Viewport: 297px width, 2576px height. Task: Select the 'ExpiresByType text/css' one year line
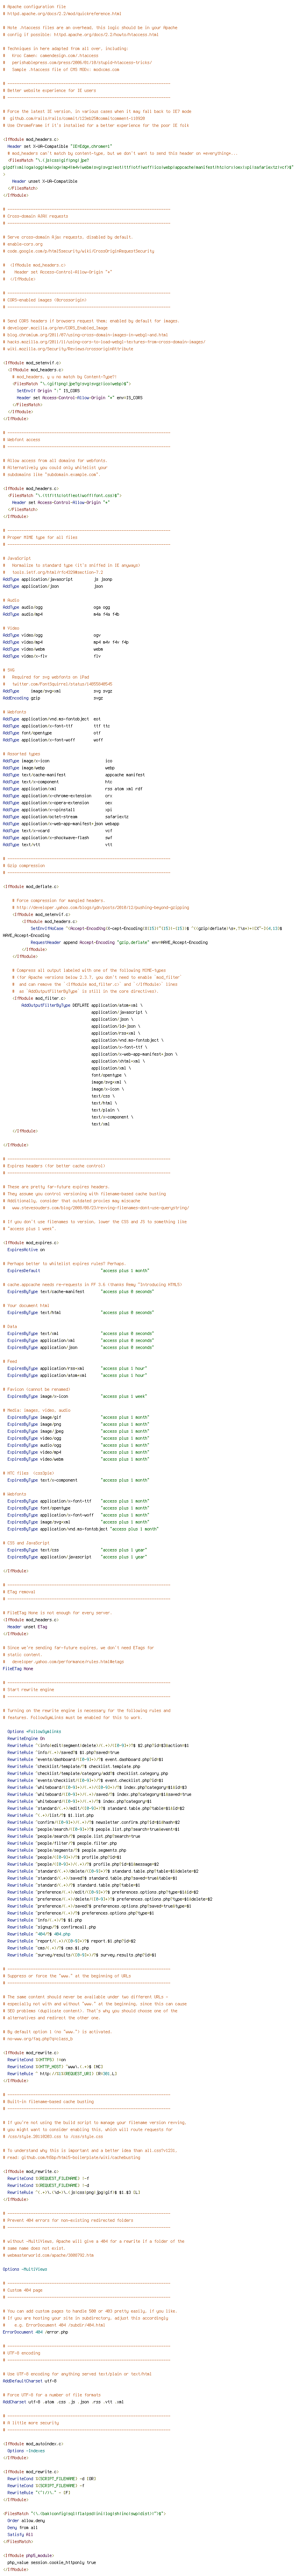77,1550
